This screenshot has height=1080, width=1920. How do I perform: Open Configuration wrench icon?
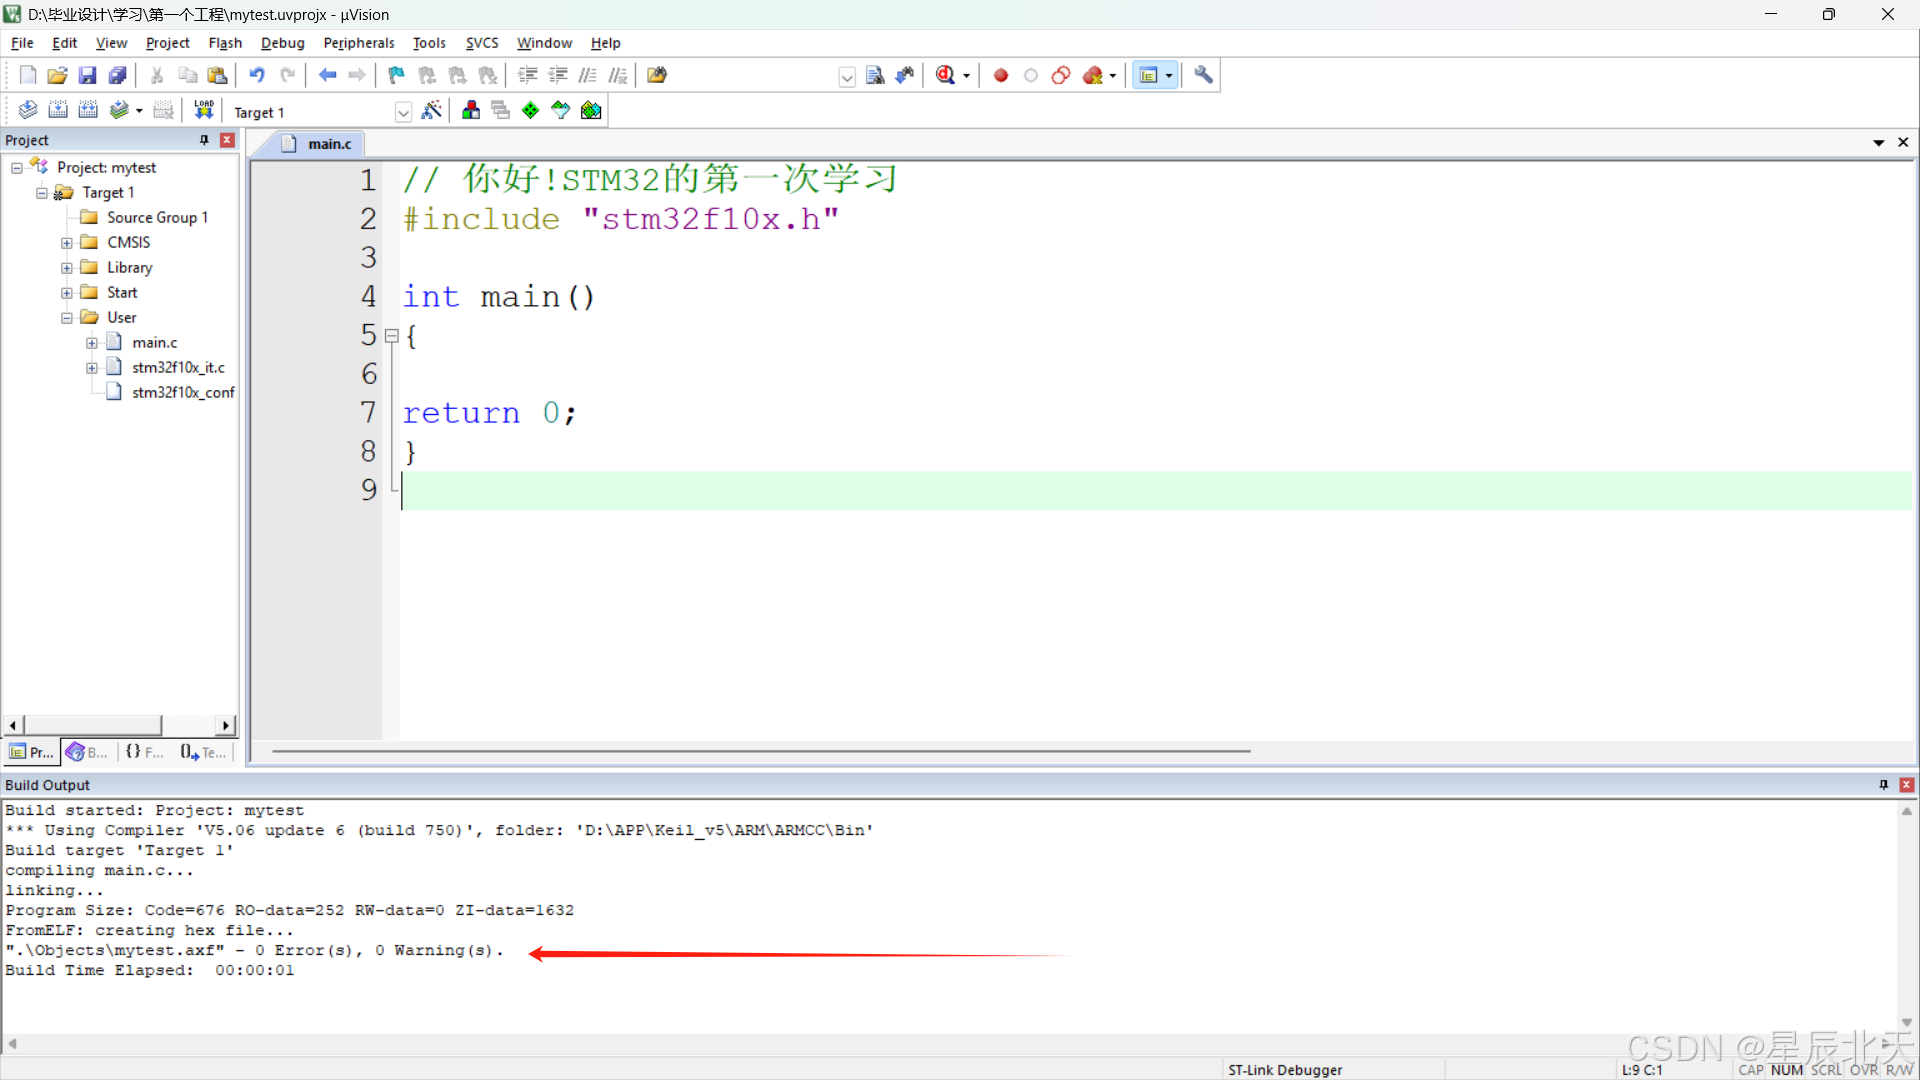tap(1203, 75)
